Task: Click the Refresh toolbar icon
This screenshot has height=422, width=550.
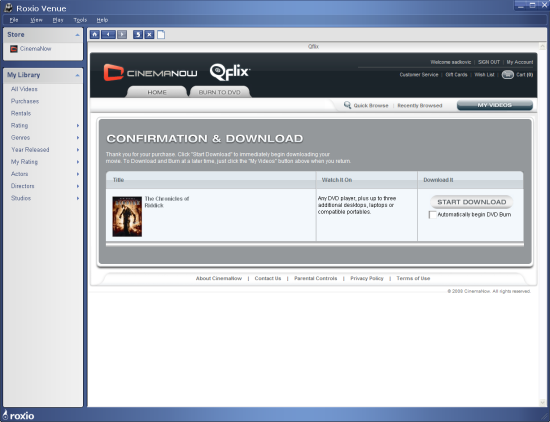Action: tap(138, 34)
